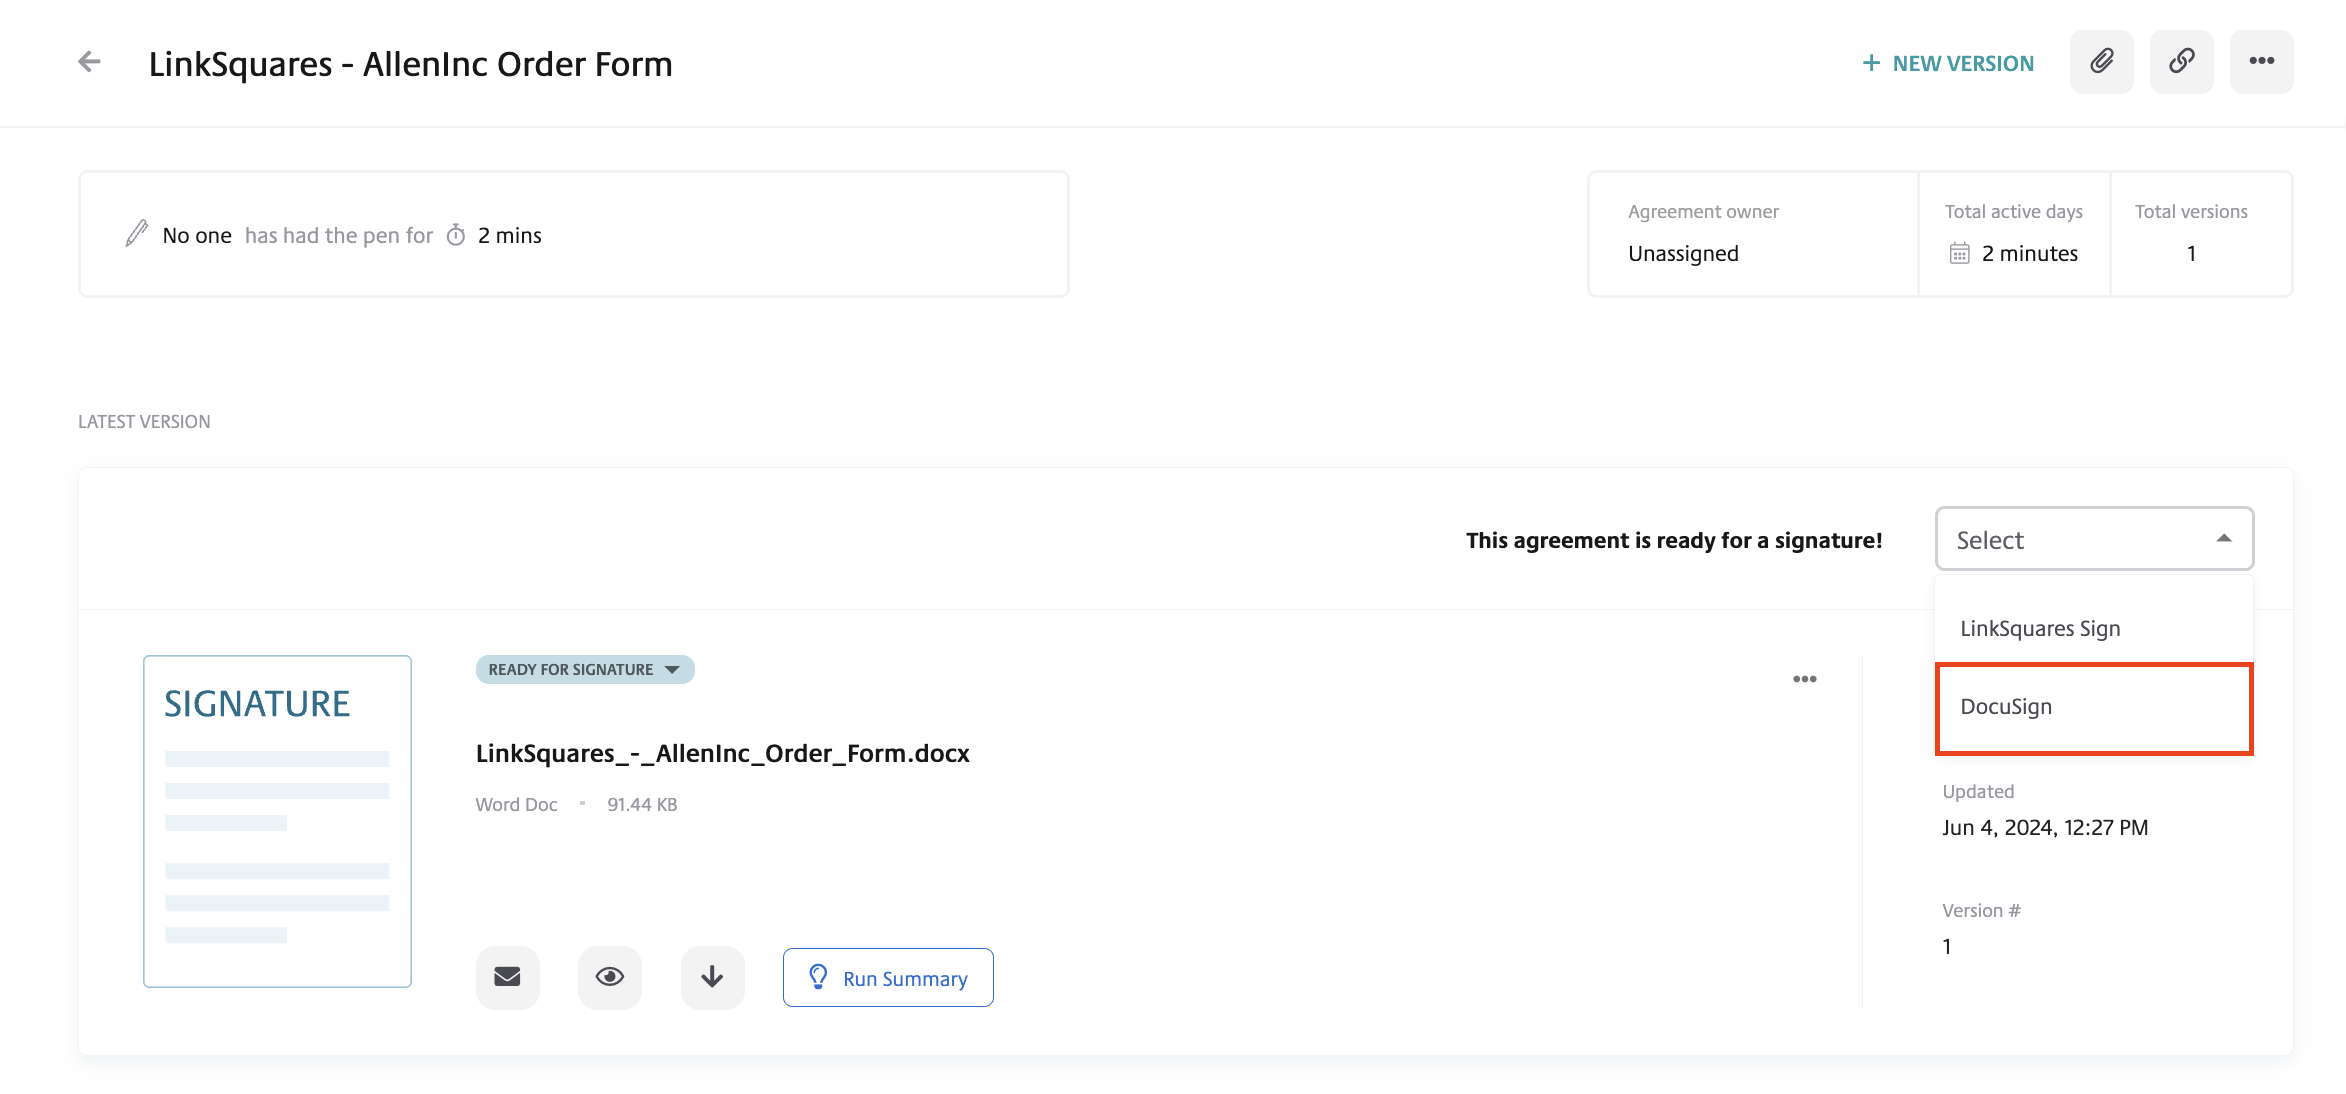This screenshot has height=1094, width=2346.
Task: Open the Select signature provider dropdown
Action: 2094,539
